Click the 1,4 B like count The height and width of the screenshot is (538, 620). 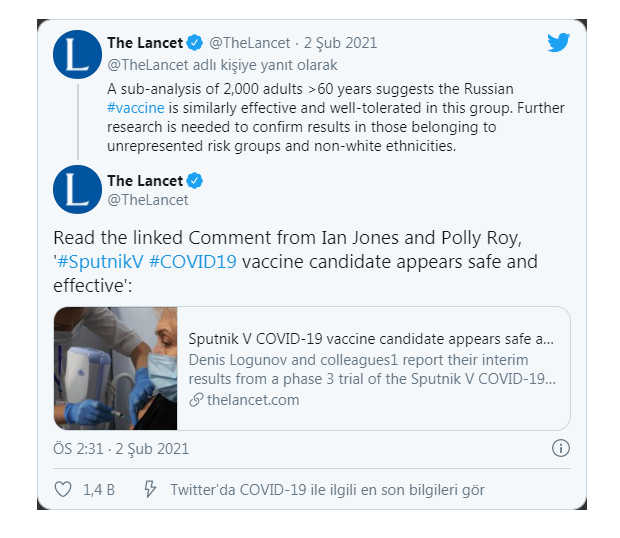[99, 490]
